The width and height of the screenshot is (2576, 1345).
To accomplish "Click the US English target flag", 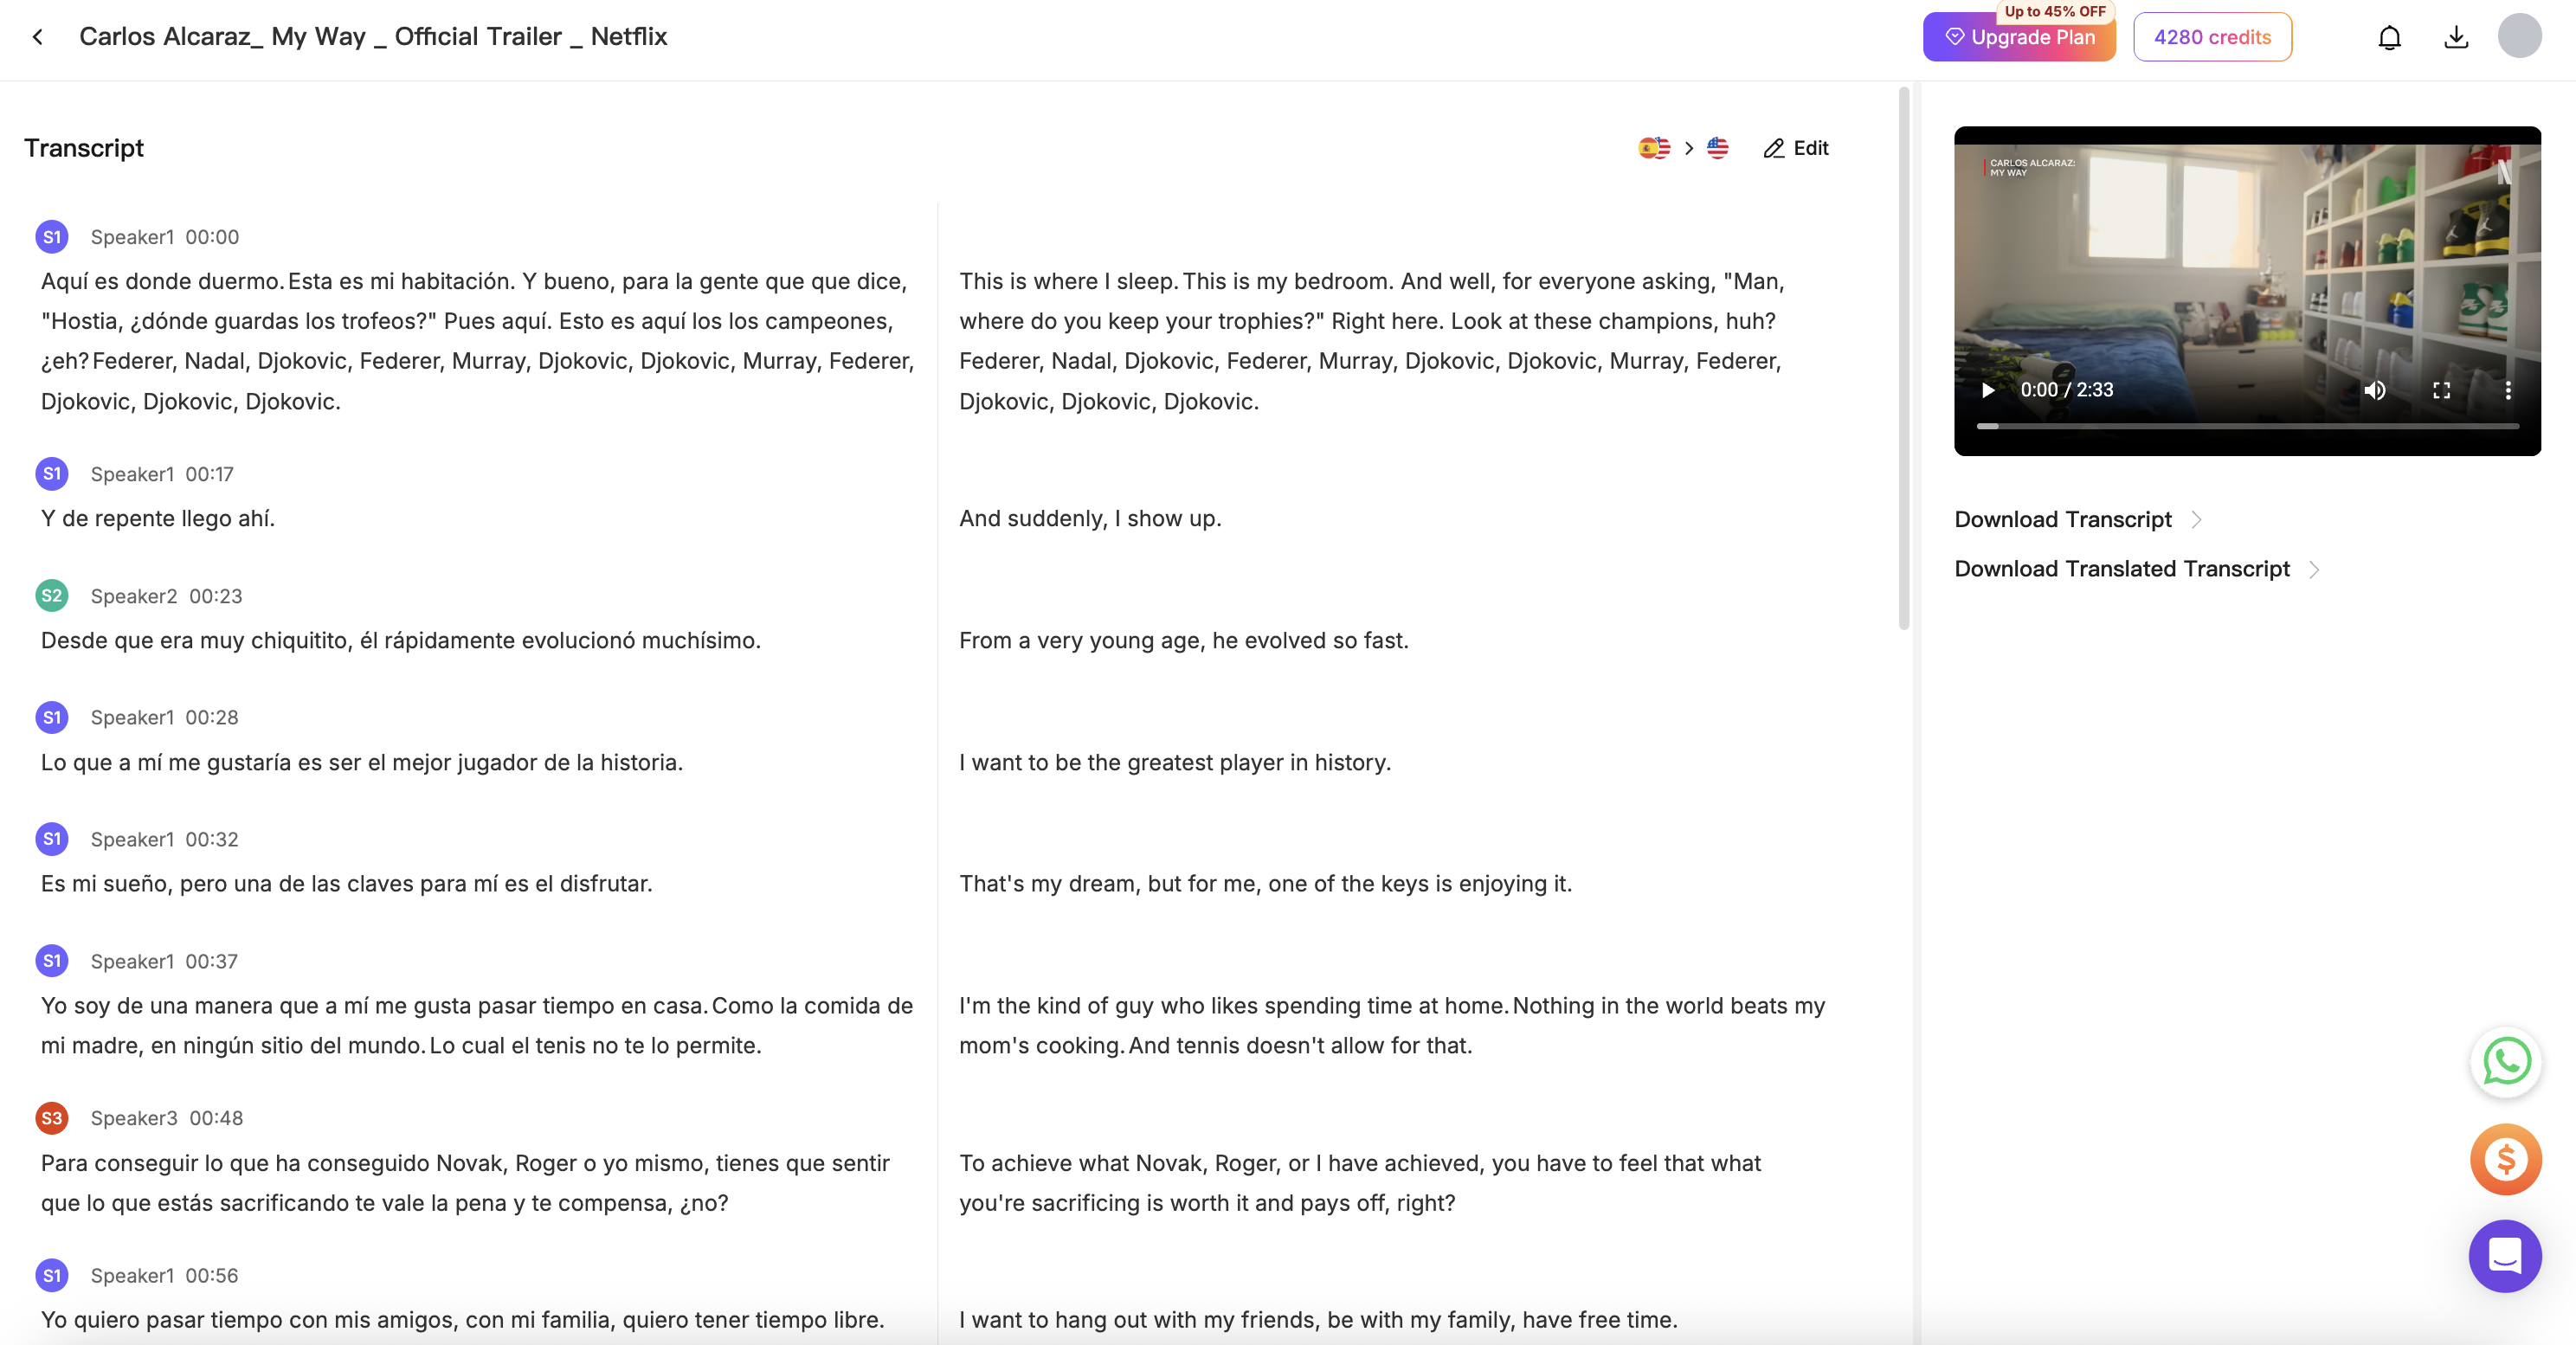I will [1717, 148].
